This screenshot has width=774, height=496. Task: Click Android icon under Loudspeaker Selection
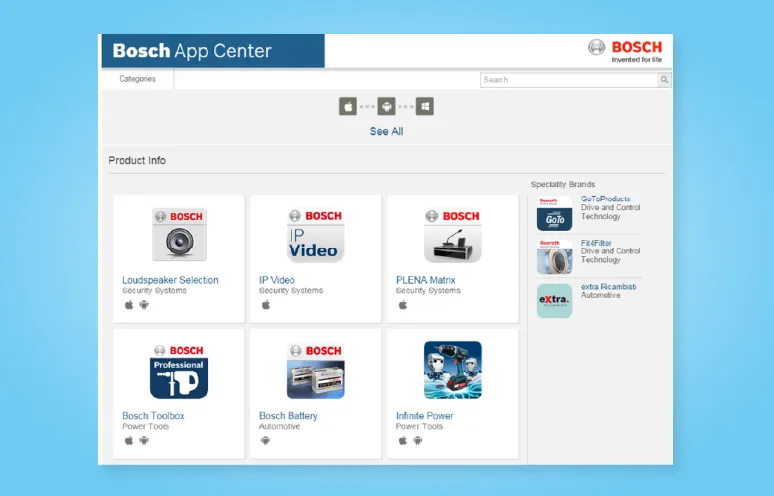point(144,305)
